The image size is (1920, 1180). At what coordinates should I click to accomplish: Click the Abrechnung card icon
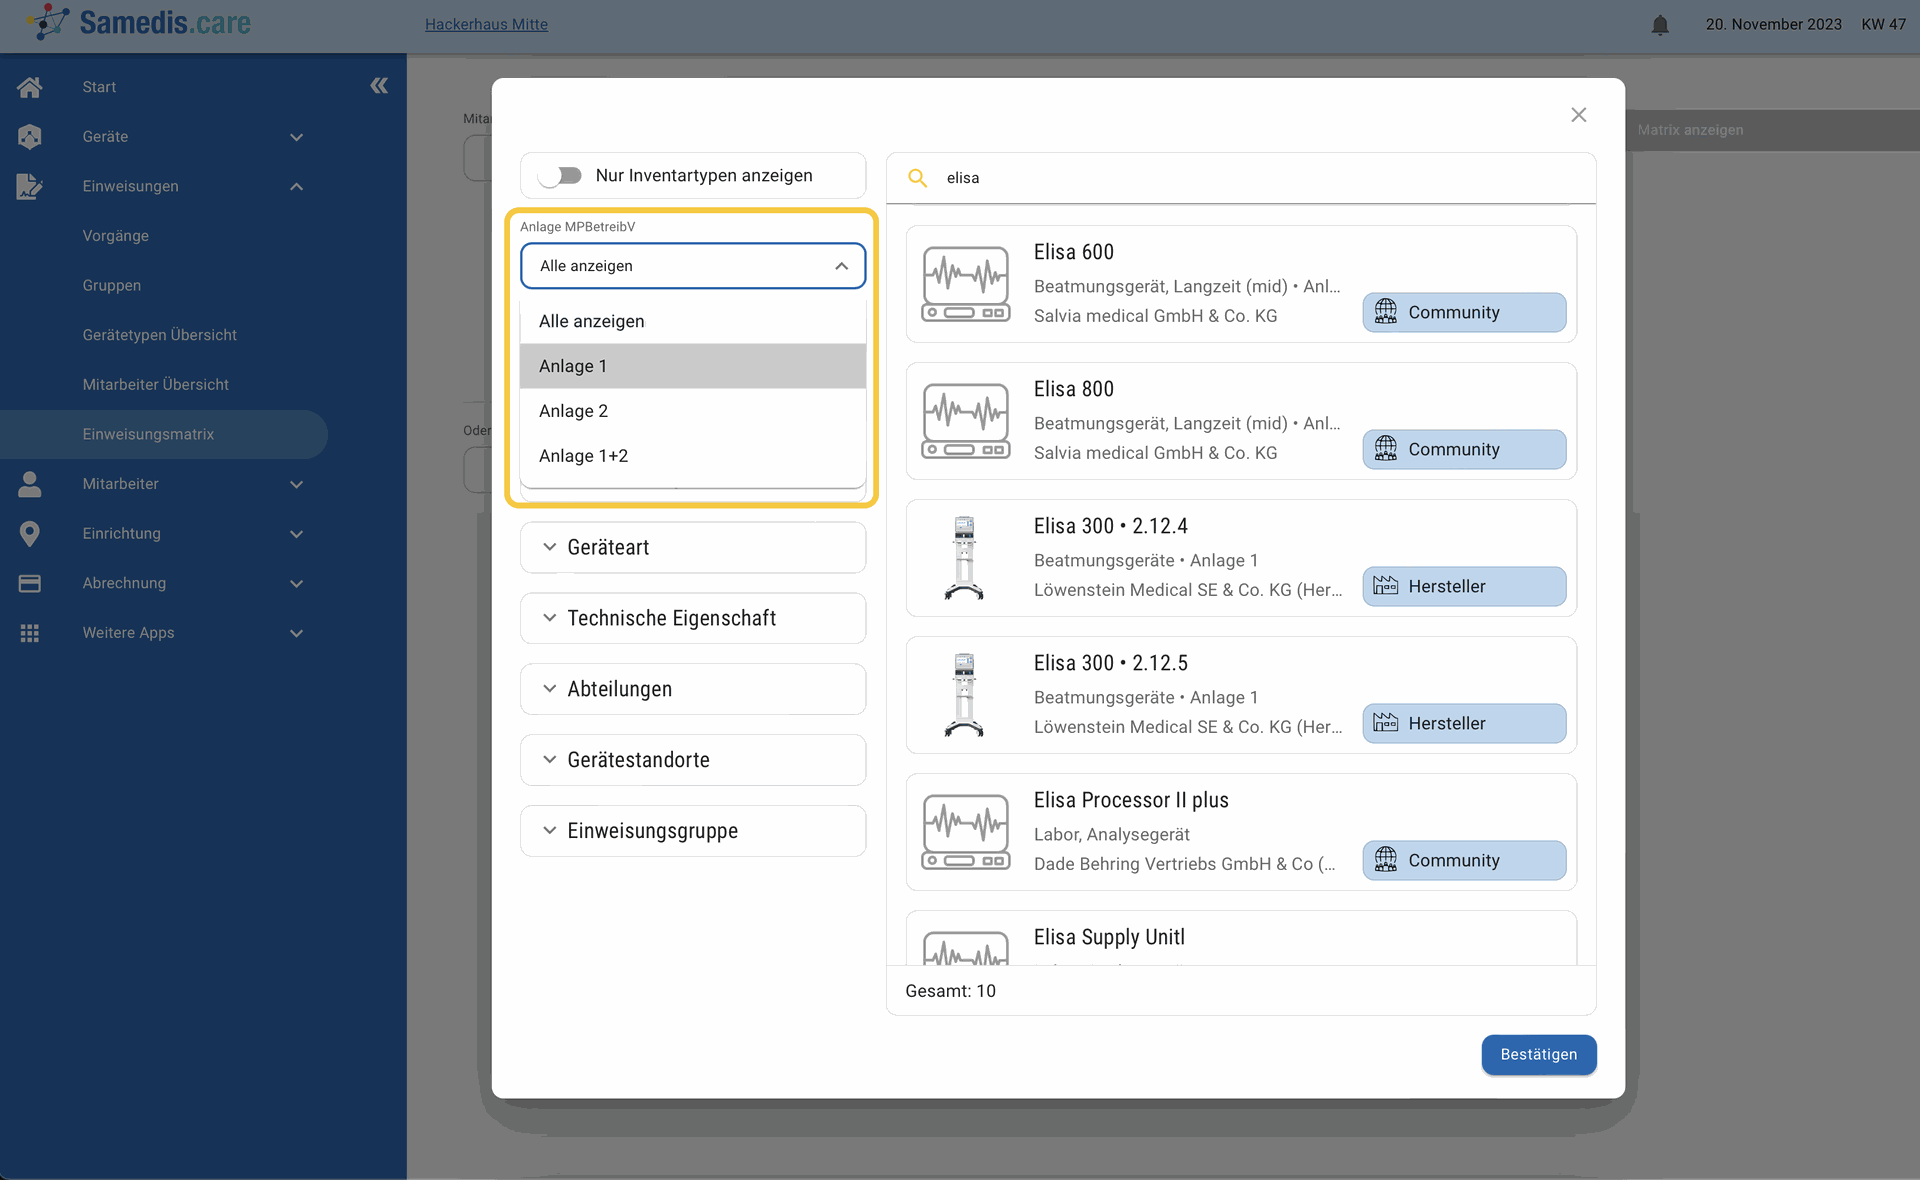tap(30, 583)
